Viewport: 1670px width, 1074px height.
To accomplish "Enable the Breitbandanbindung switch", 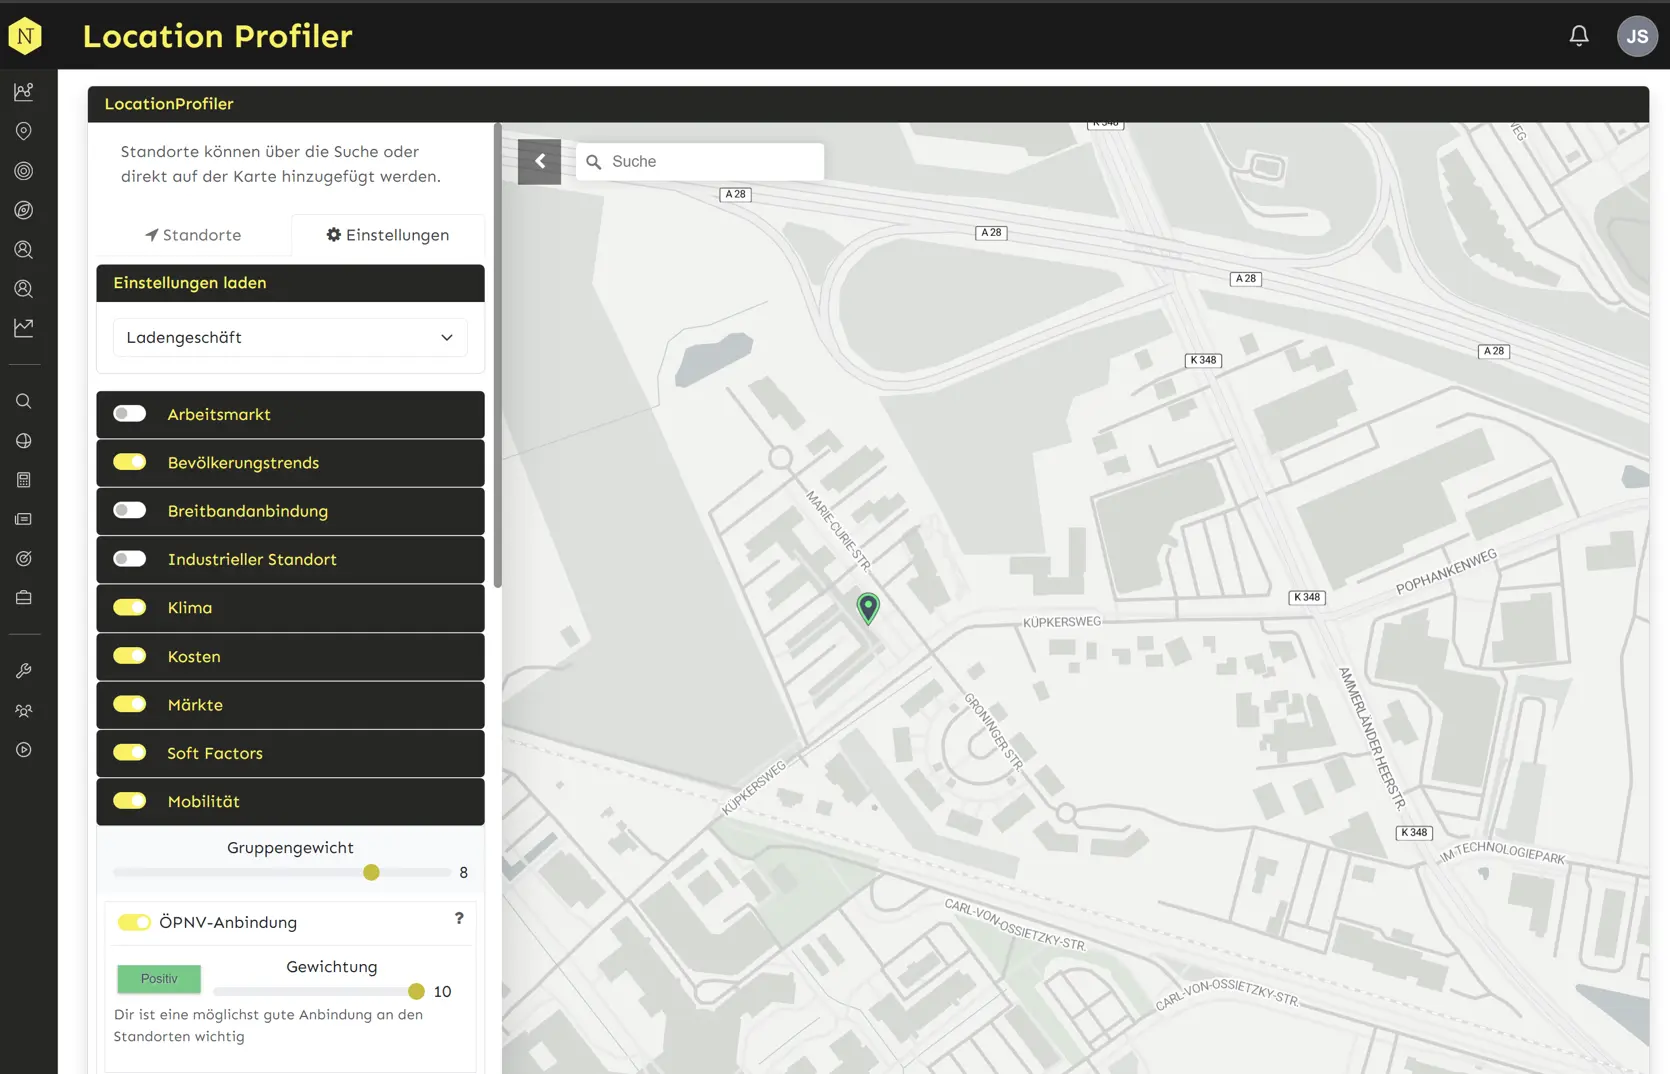I will tap(130, 511).
